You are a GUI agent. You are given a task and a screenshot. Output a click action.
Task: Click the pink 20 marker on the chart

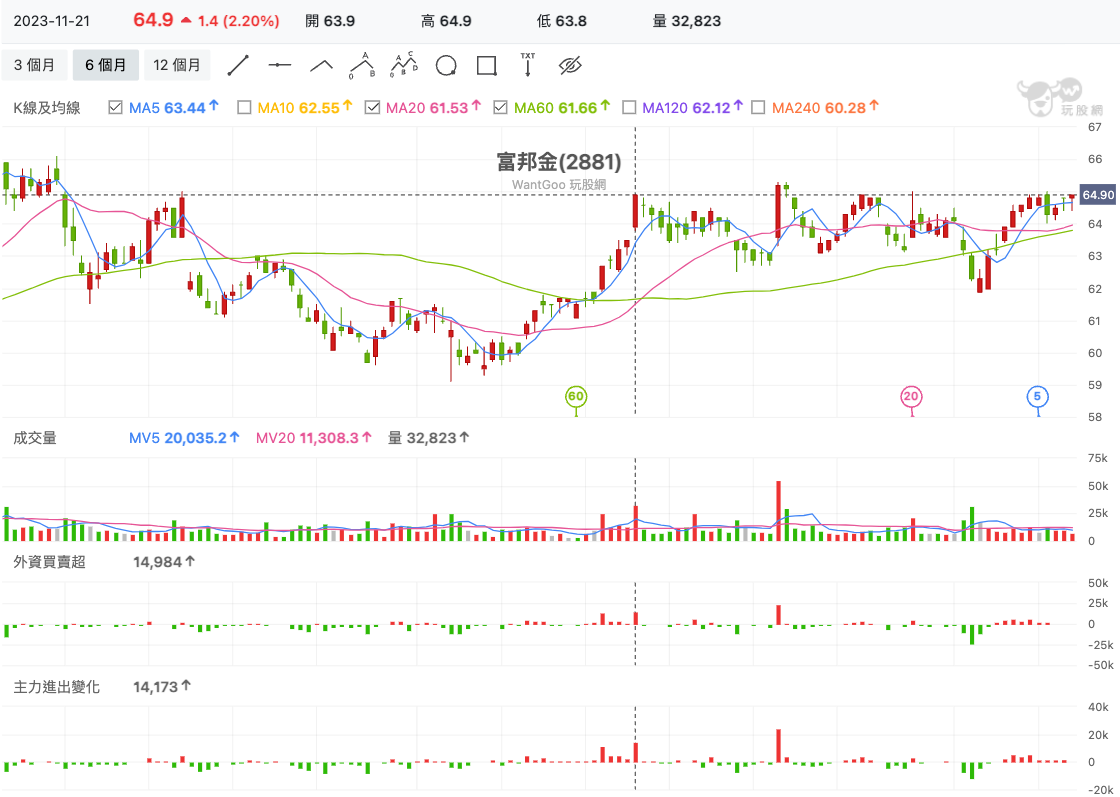911,396
